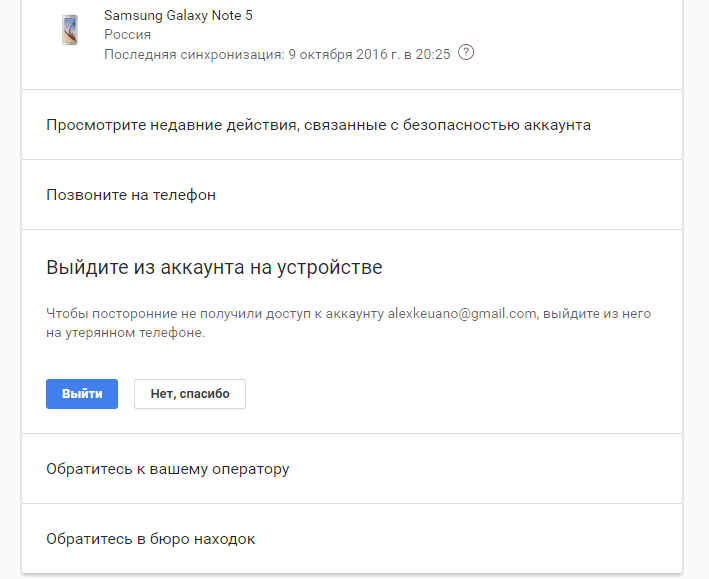Viewport: 709px width, 579px height.
Task: Click the word 'устройстве' in the heading
Action: [x=330, y=267]
